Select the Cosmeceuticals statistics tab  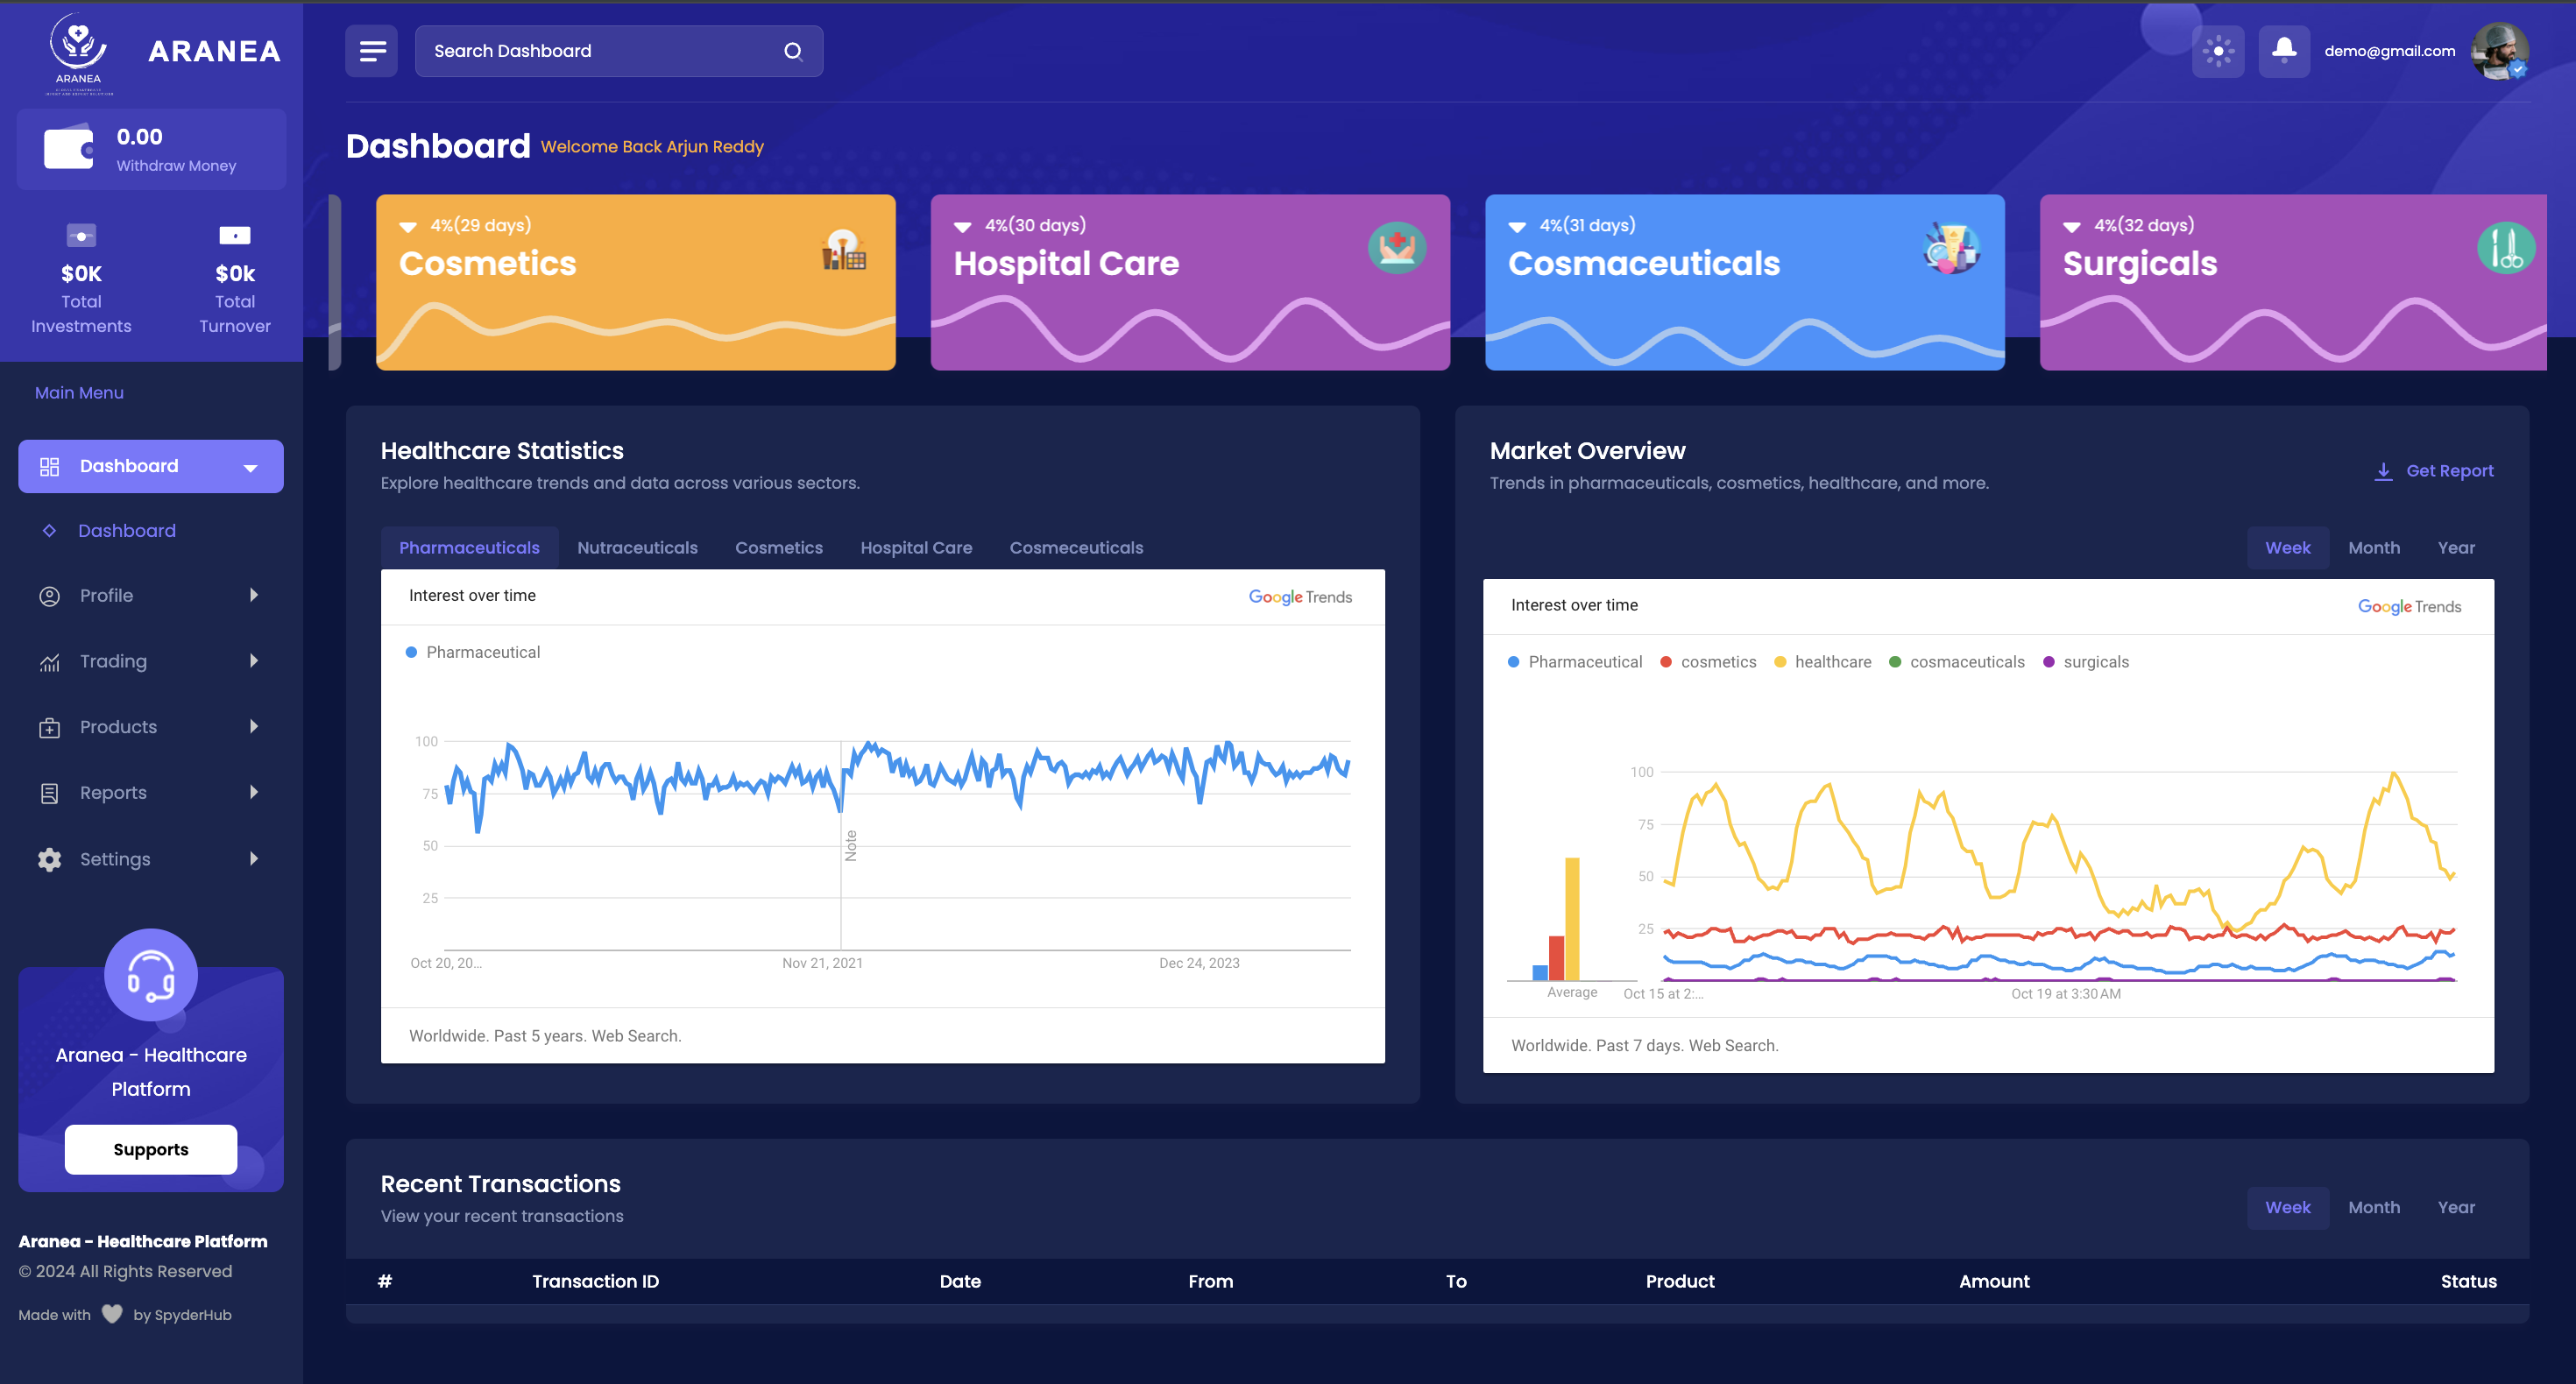click(x=1076, y=548)
